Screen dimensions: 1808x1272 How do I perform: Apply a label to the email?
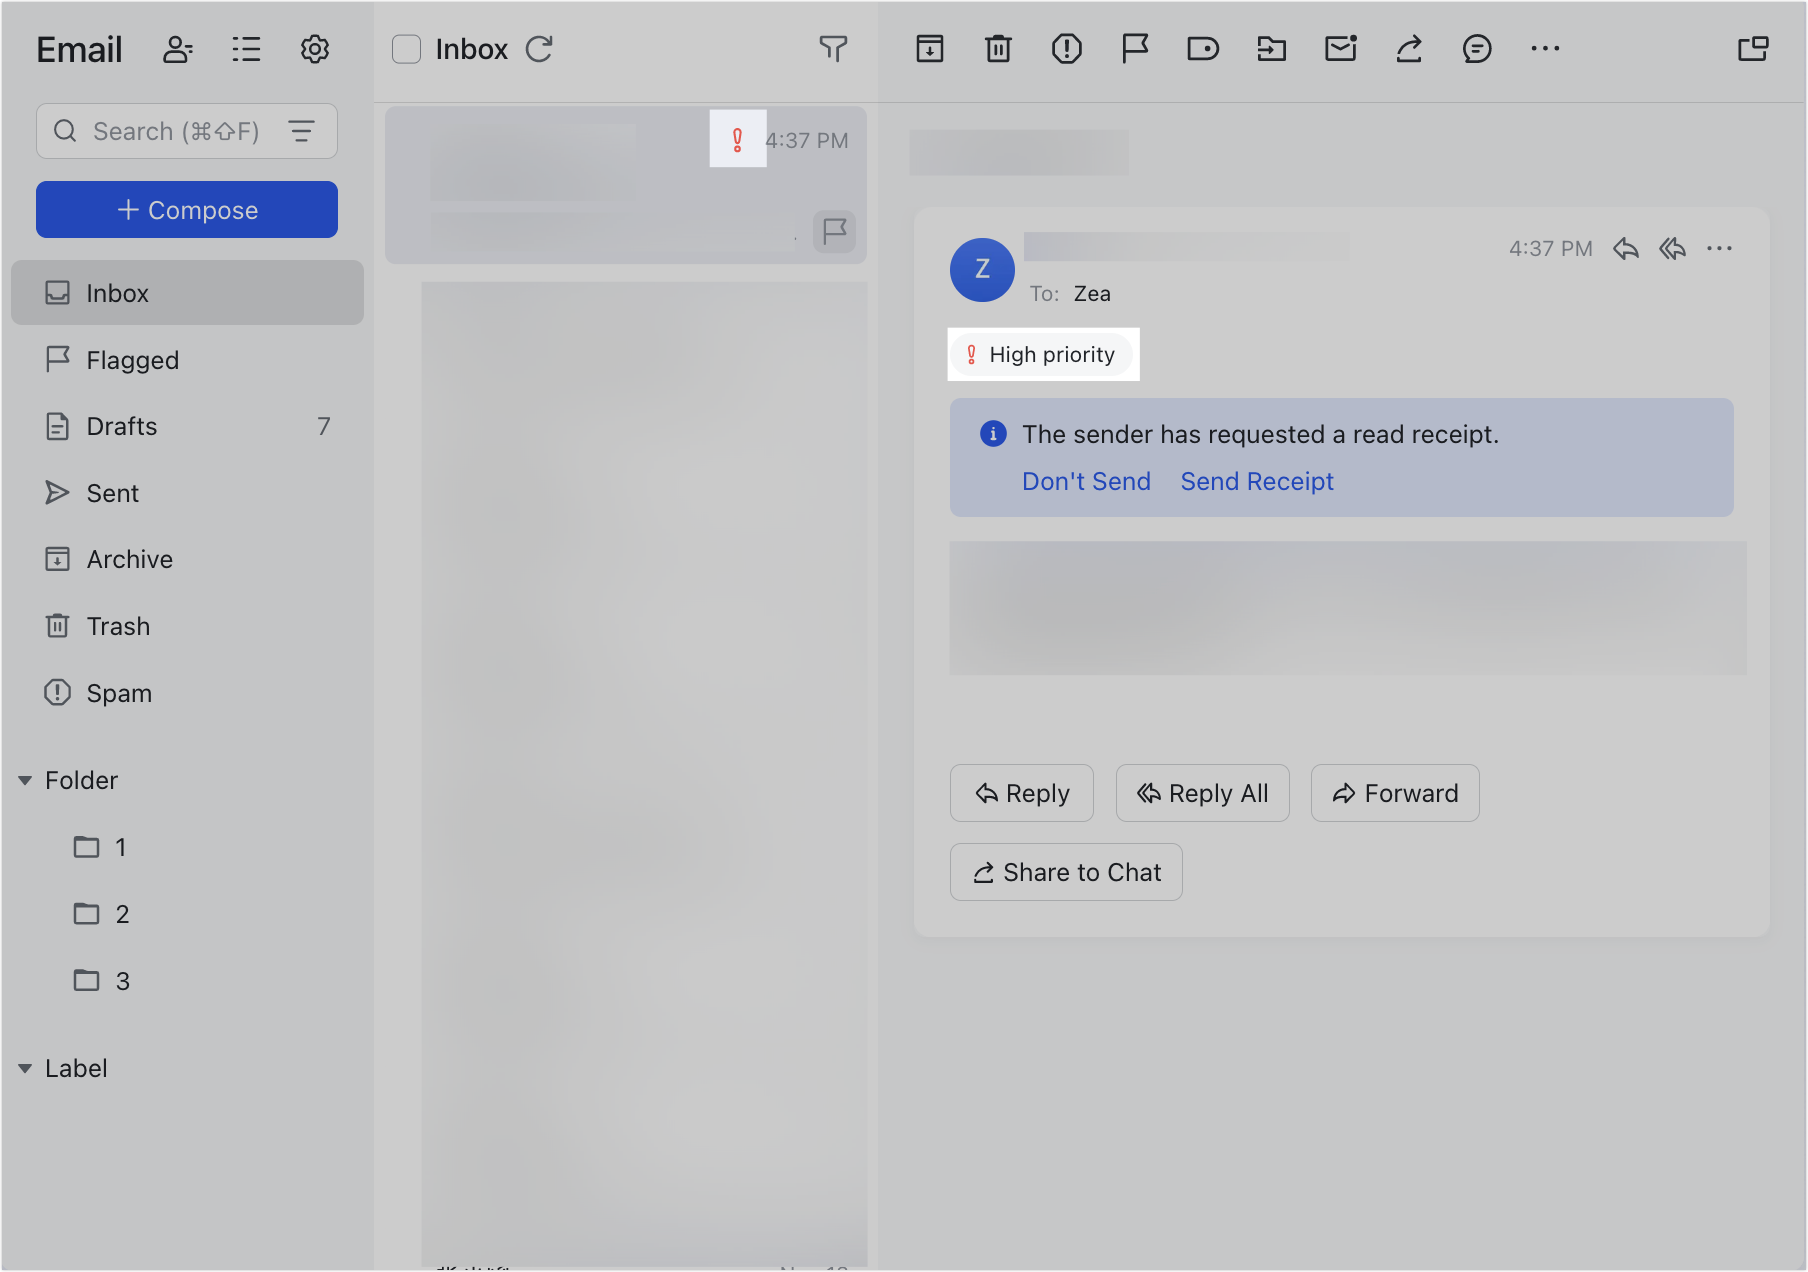[1203, 48]
